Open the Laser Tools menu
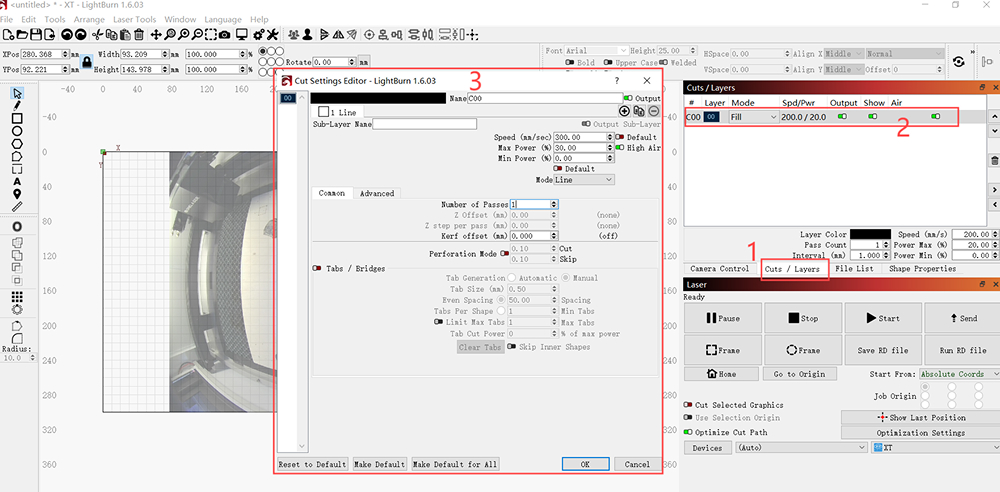1000x492 pixels. tap(135, 20)
